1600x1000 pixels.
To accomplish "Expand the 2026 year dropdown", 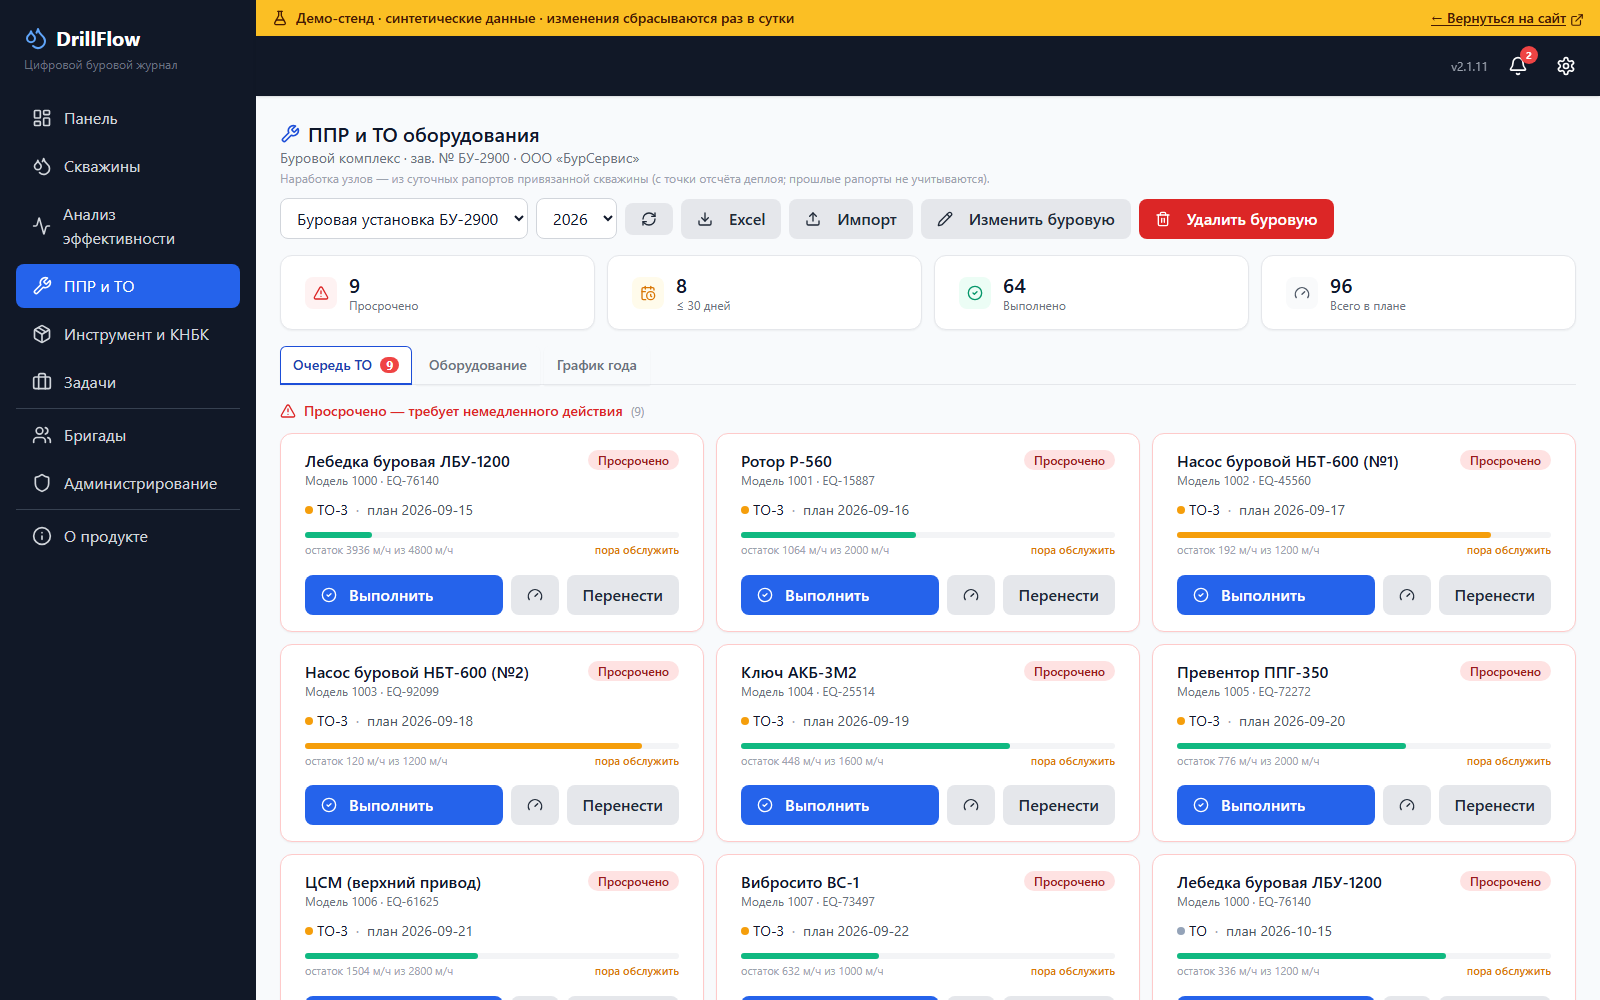I will [577, 219].
